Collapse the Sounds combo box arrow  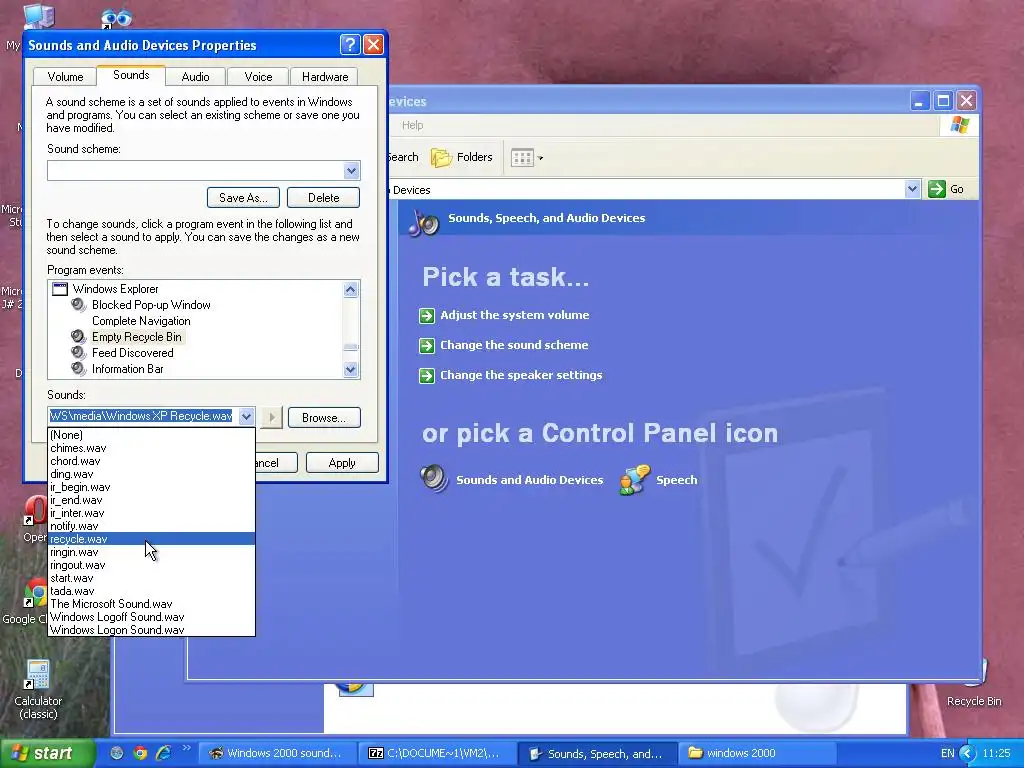(x=246, y=416)
